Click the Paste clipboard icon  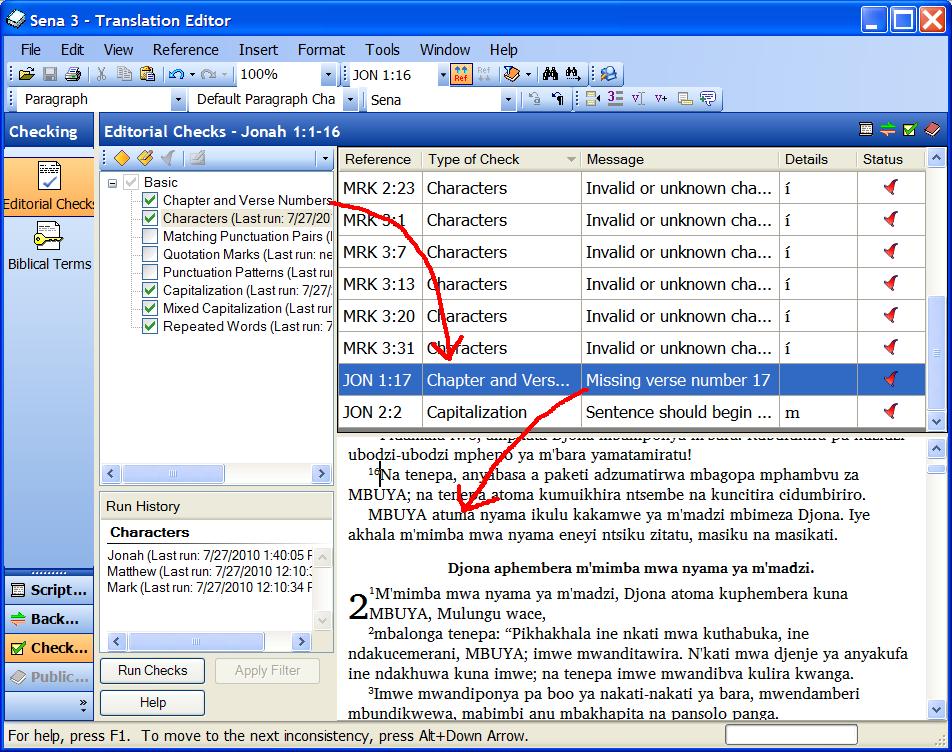148,74
